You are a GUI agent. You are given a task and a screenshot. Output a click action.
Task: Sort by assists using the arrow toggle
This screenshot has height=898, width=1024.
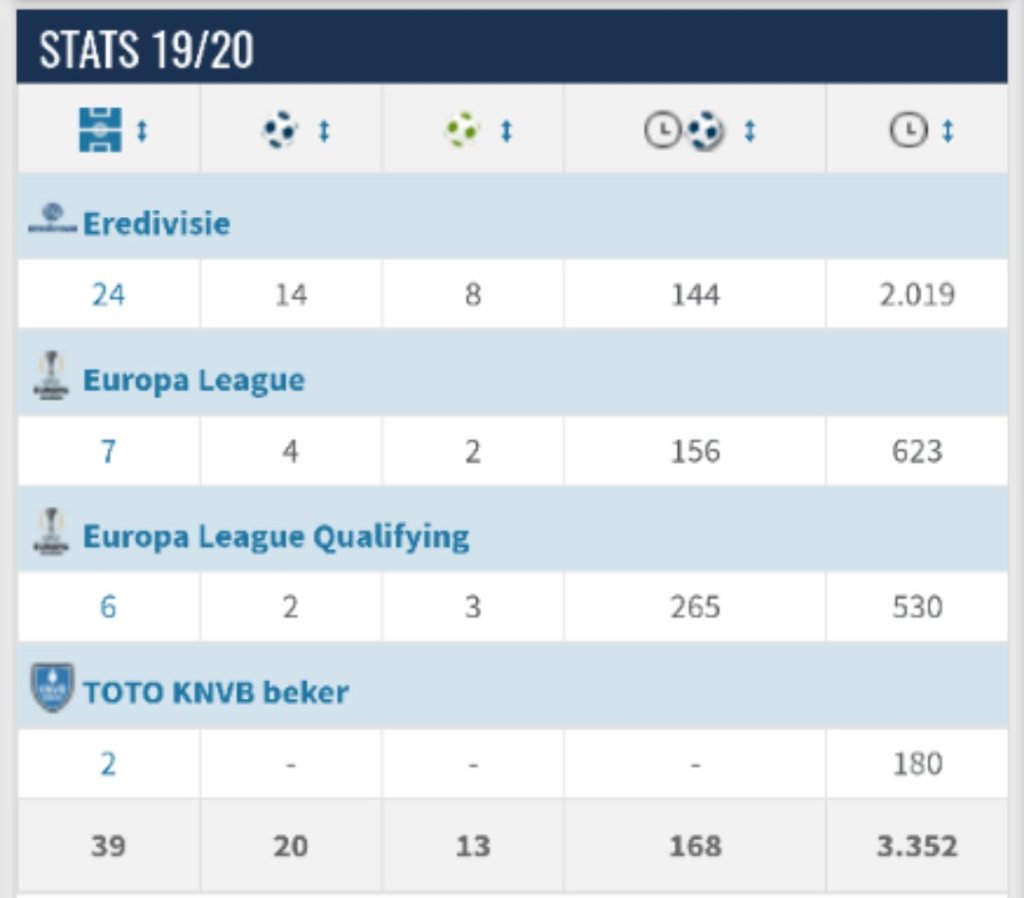coord(506,131)
